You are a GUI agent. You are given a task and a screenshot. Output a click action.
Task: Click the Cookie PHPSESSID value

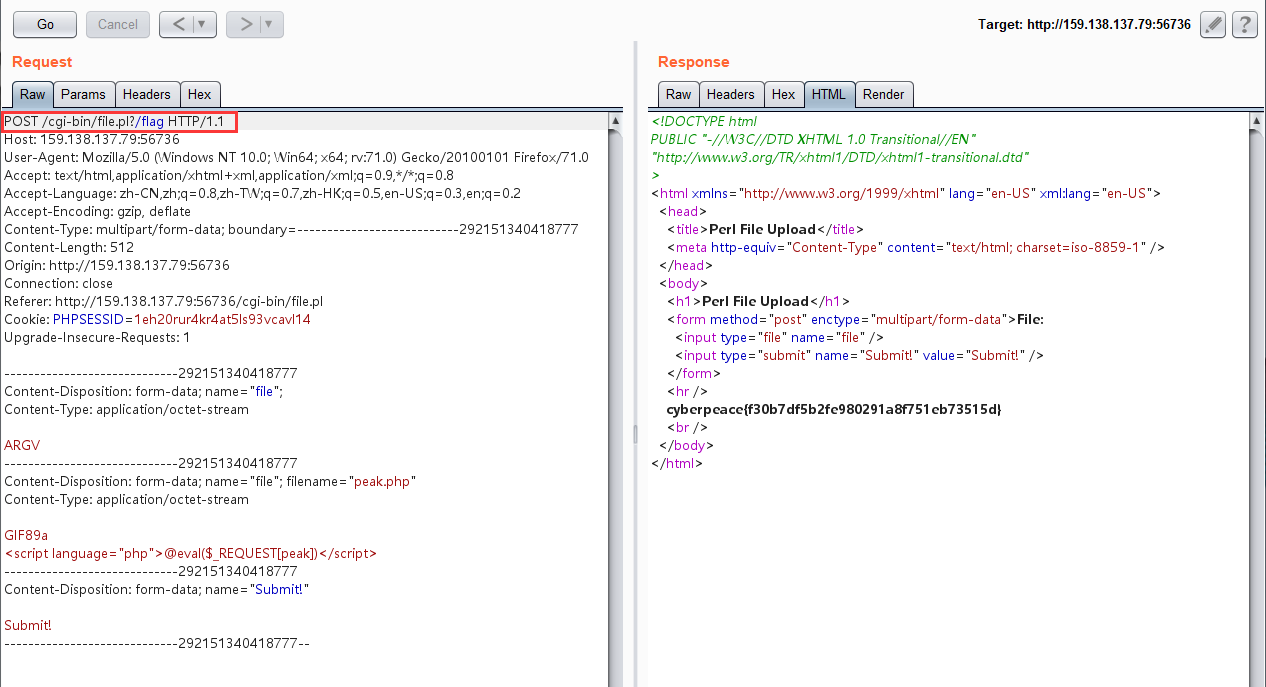[222, 320]
